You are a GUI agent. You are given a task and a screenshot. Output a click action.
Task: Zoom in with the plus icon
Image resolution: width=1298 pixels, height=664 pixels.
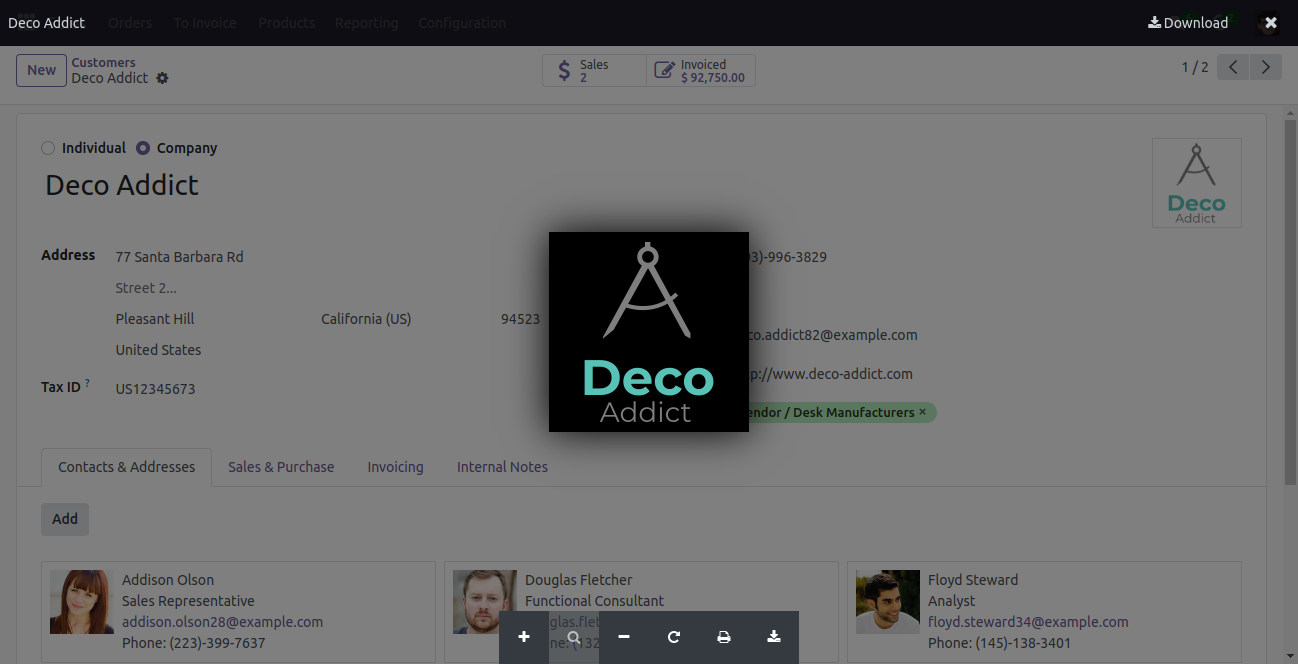point(524,637)
